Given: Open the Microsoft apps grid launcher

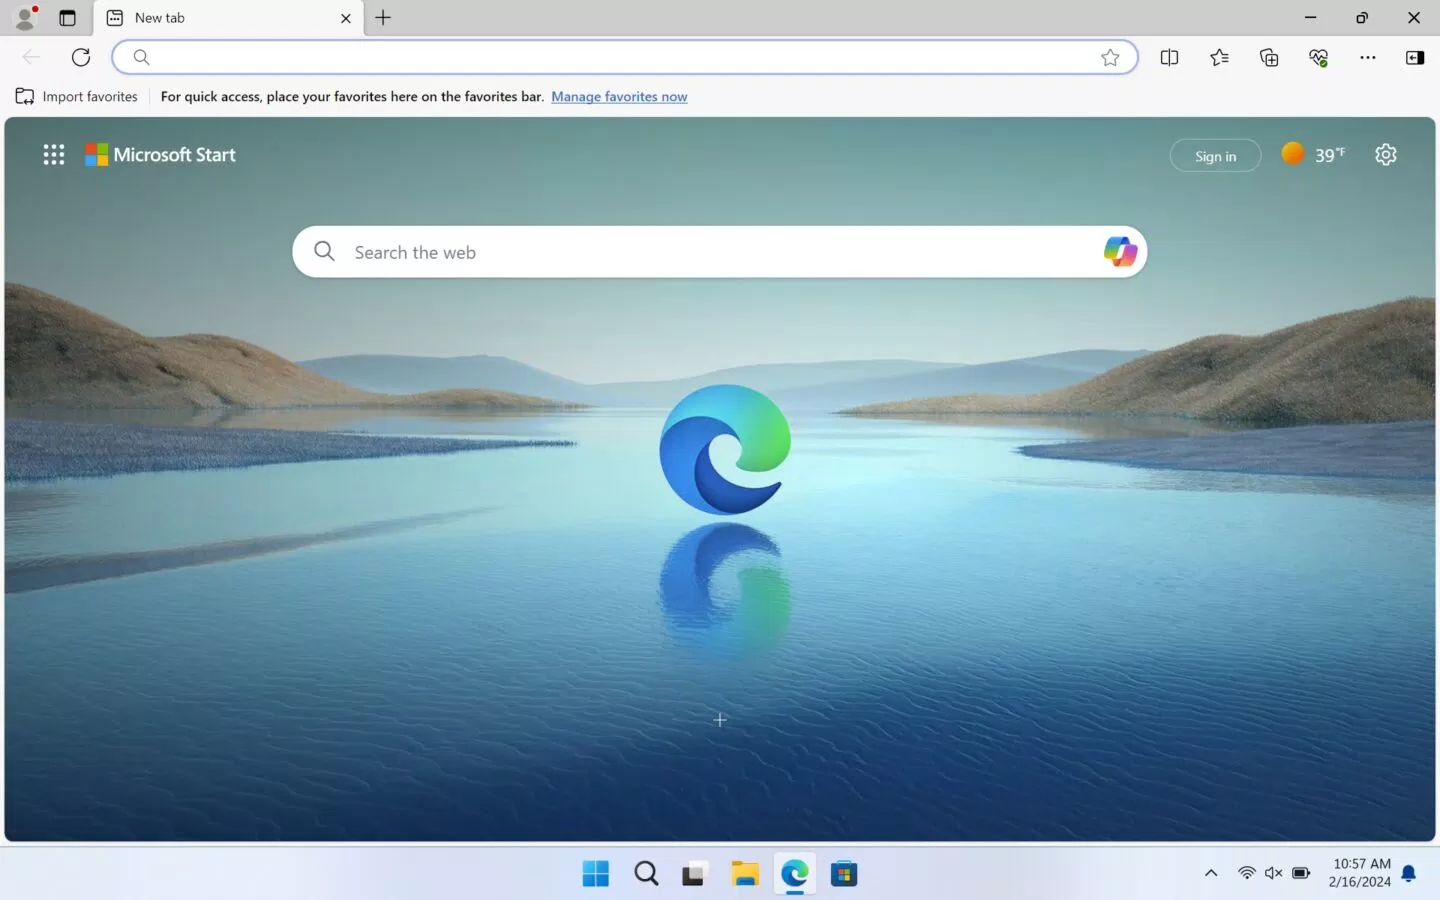Looking at the screenshot, I should pyautogui.click(x=54, y=155).
